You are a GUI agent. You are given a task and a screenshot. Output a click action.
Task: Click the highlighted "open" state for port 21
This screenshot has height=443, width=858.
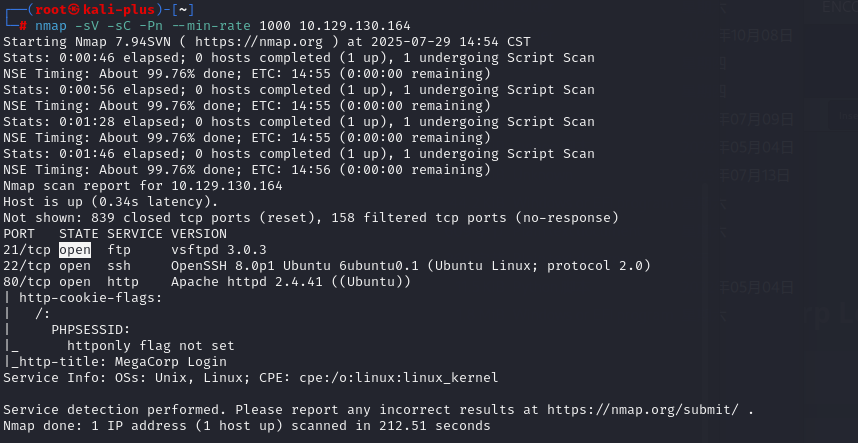(75, 250)
